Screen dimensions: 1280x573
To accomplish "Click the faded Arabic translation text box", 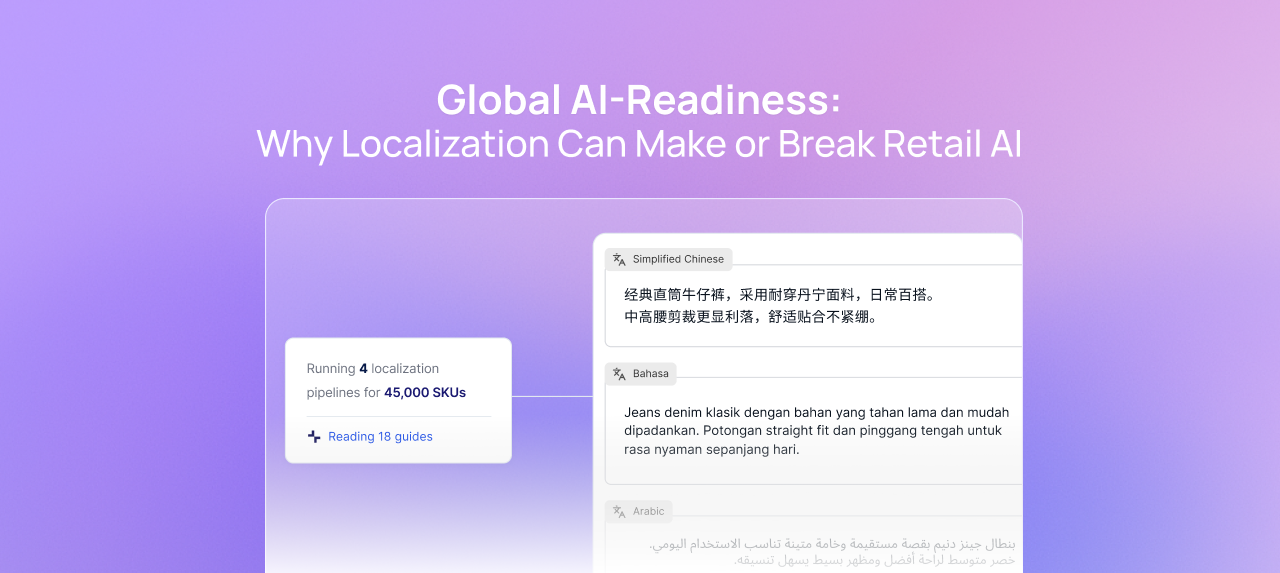I will (x=814, y=545).
